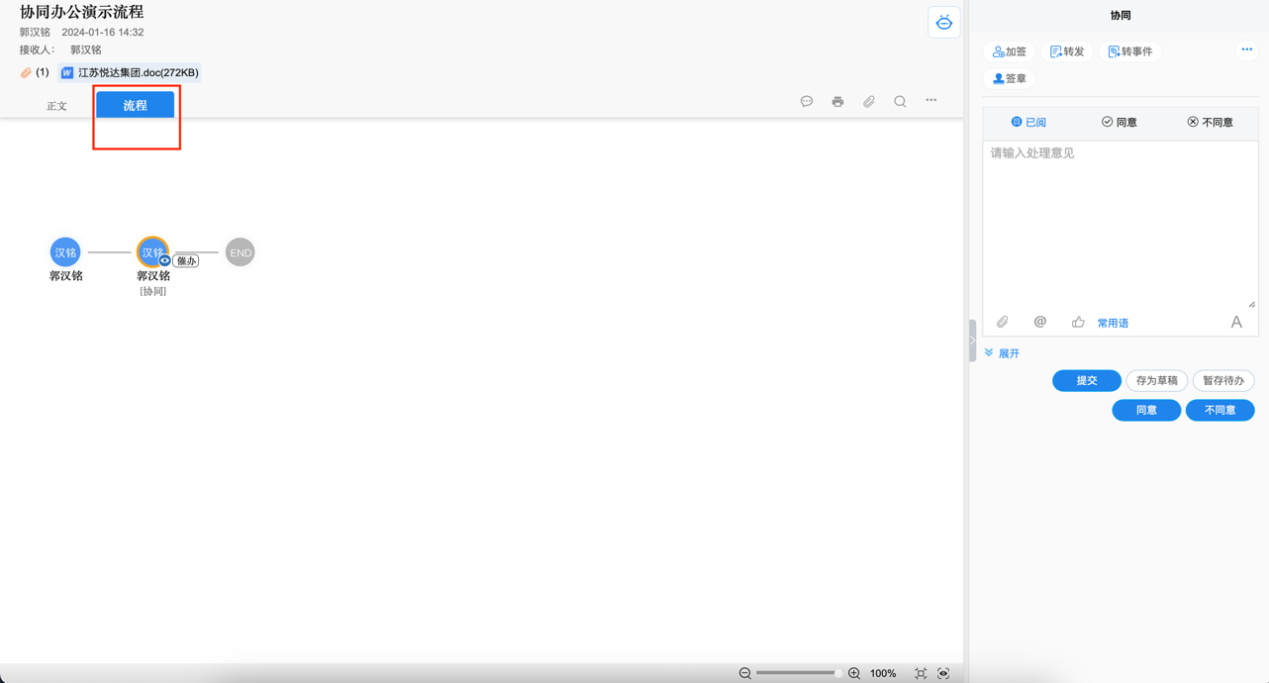This screenshot has width=1269, height=683.
Task: Click the comment bubble icon in the toolbar
Action: point(807,101)
